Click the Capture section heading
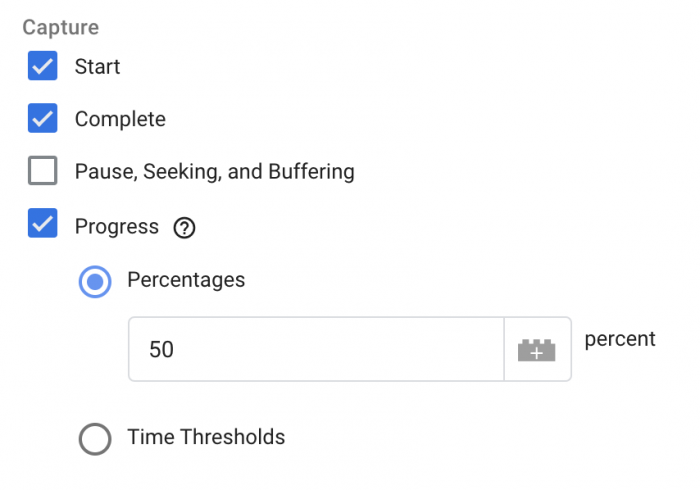This screenshot has width=700, height=490. (x=61, y=27)
